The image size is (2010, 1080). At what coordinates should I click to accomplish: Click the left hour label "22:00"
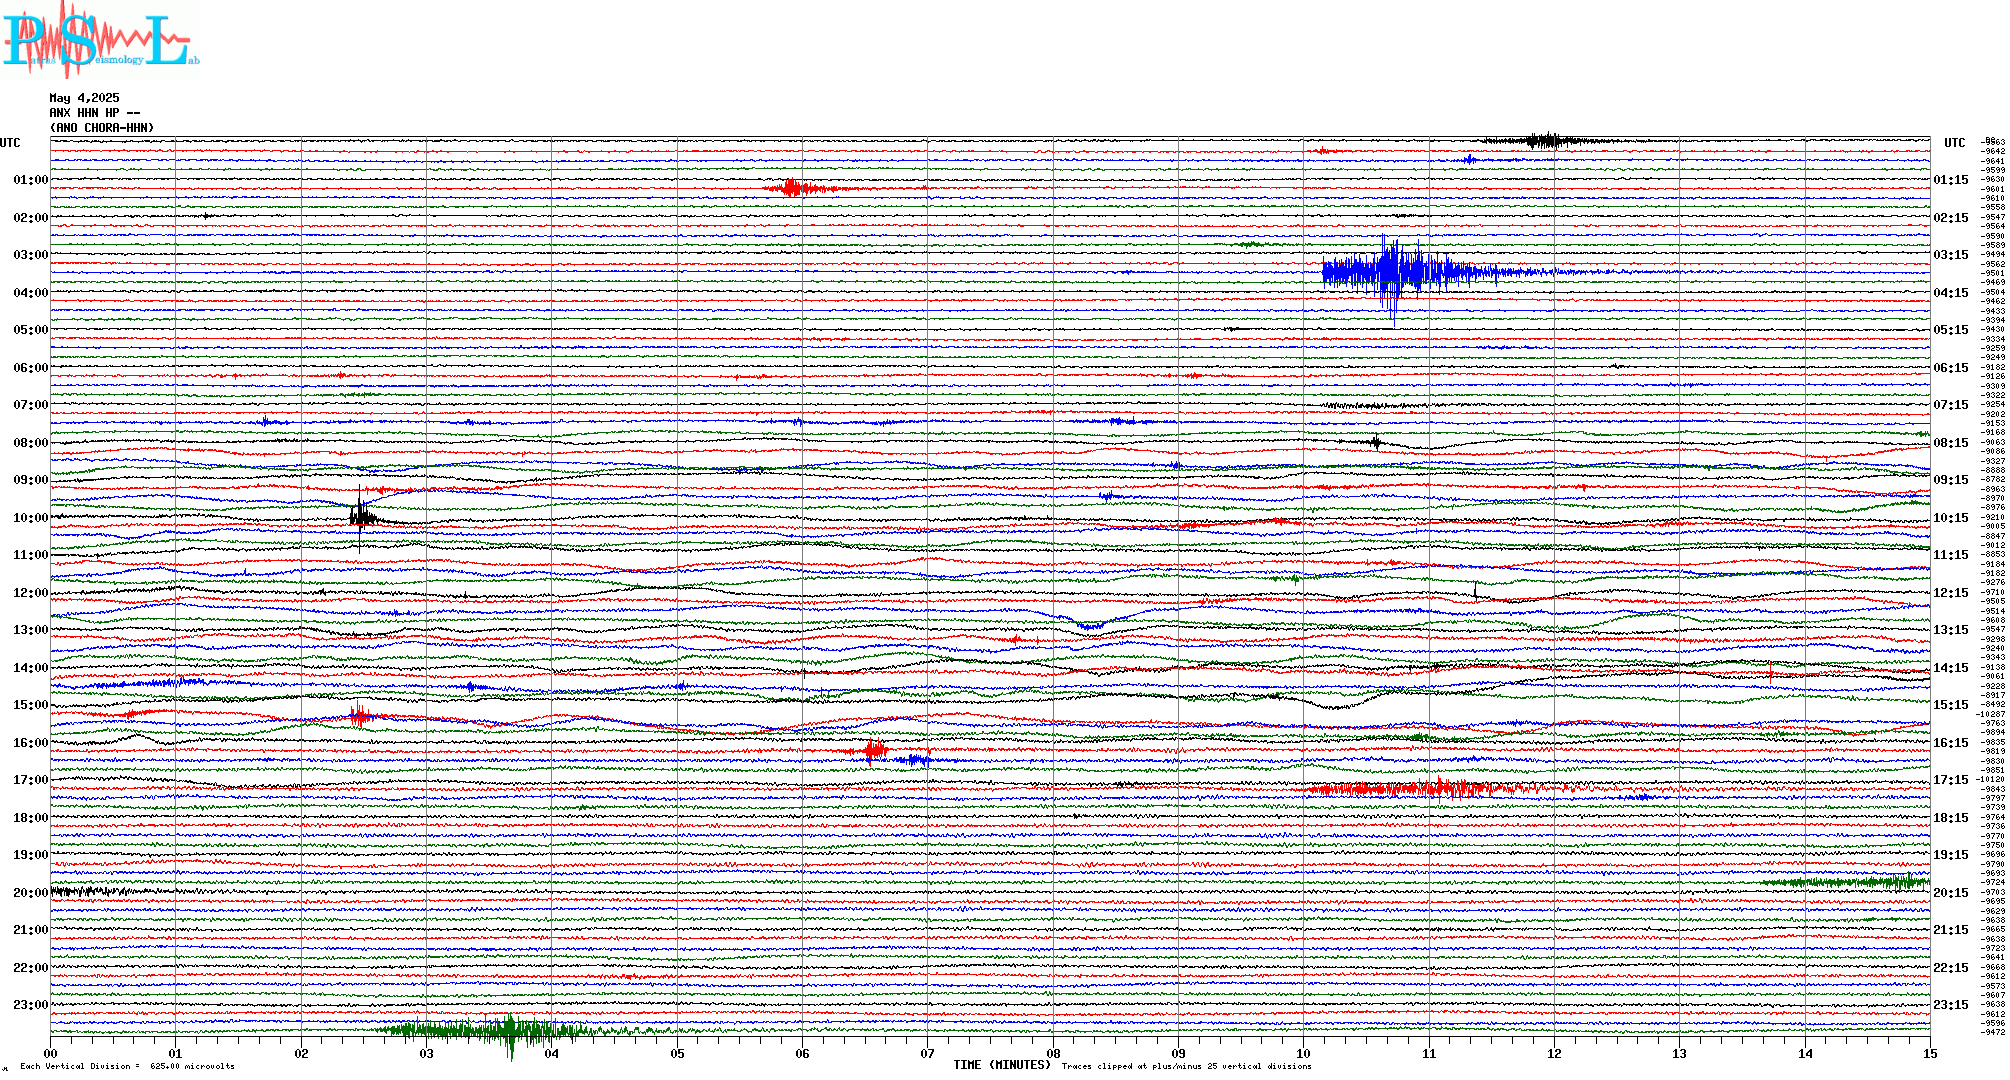click(x=31, y=968)
